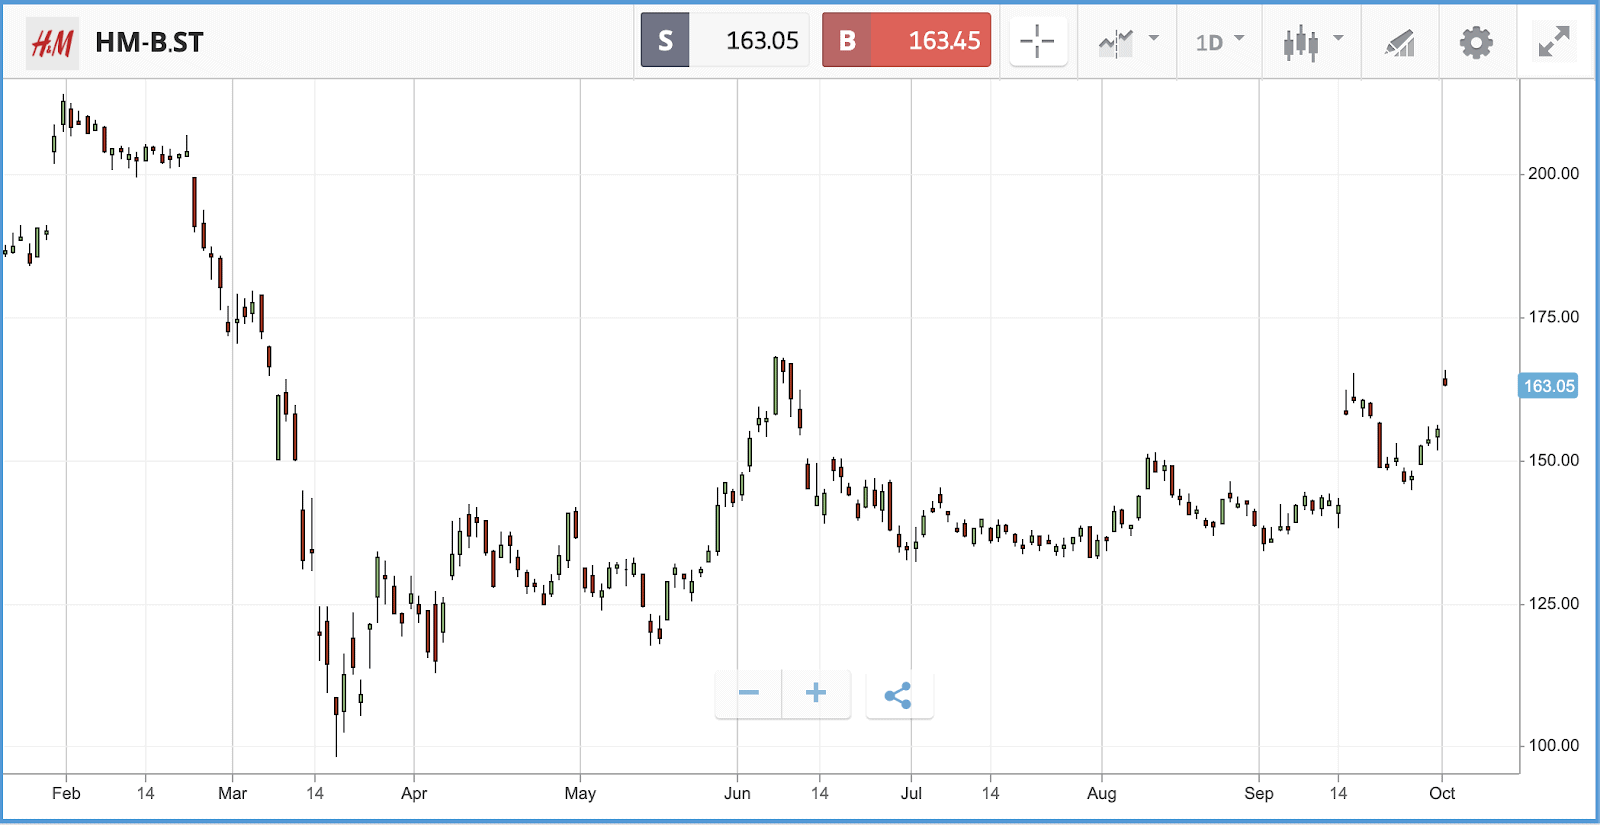Select the candlestick chart type icon
Viewport: 1600px width, 825px height.
click(1301, 42)
